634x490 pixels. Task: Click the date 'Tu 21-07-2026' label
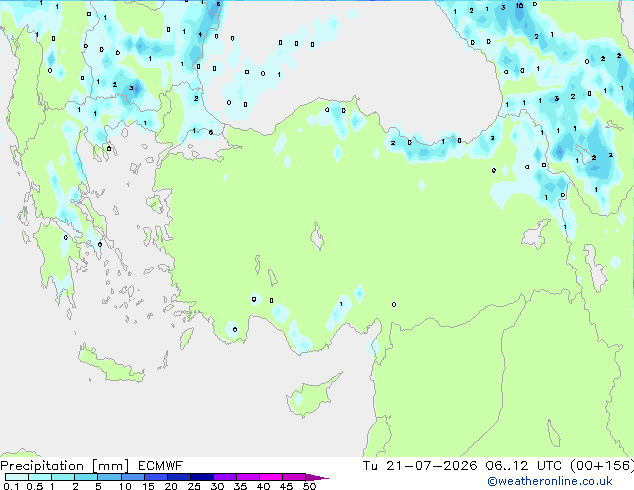(420, 466)
